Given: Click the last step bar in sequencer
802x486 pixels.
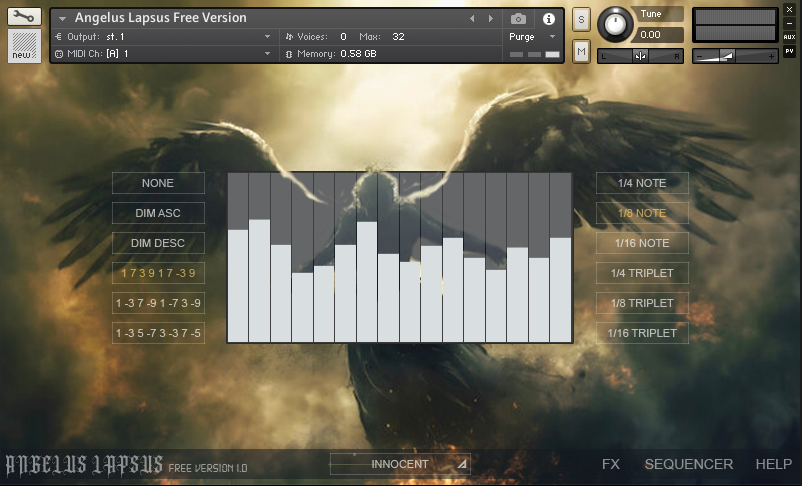Looking at the screenshot, I should pos(561,290).
